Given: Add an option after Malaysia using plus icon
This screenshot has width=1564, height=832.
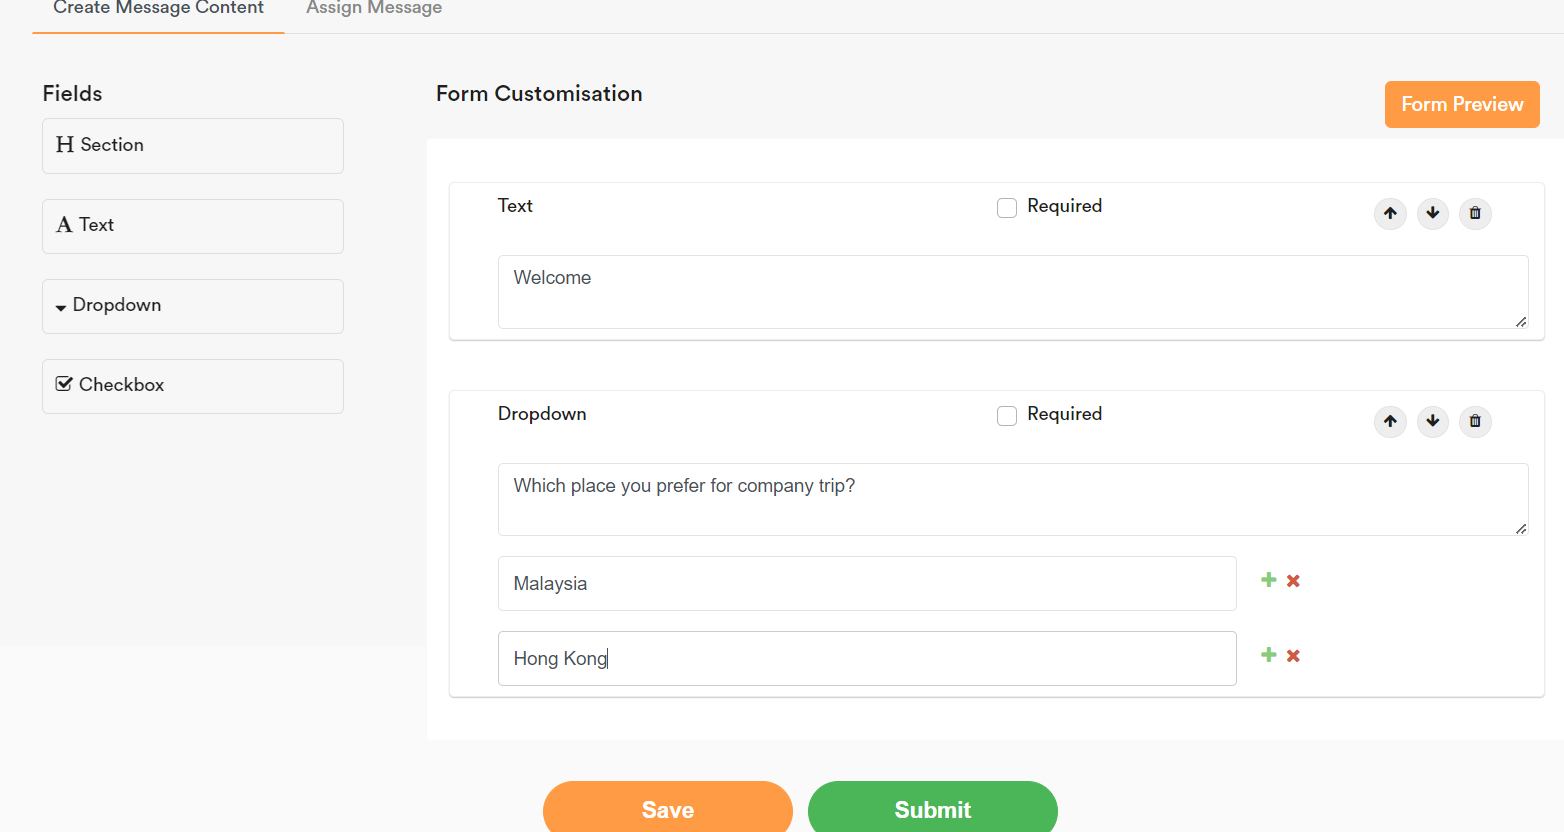Looking at the screenshot, I should tap(1268, 579).
